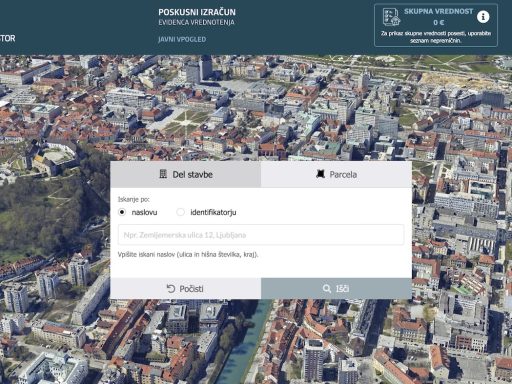This screenshot has width=512, height=384.
Task: Click the Skupna vrednost 0 € box
Action: point(436,25)
